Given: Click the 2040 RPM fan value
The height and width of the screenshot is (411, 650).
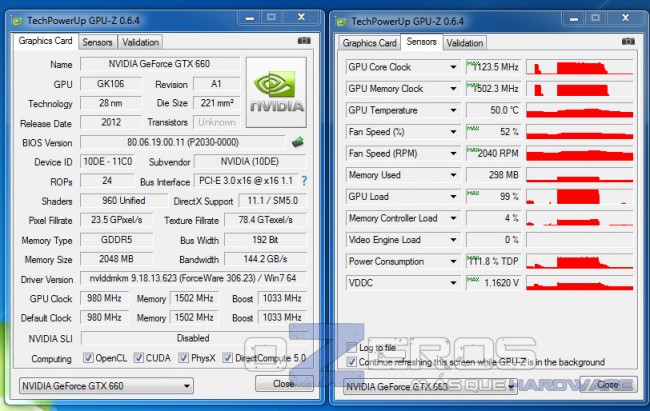Looking at the screenshot, I should (493, 153).
